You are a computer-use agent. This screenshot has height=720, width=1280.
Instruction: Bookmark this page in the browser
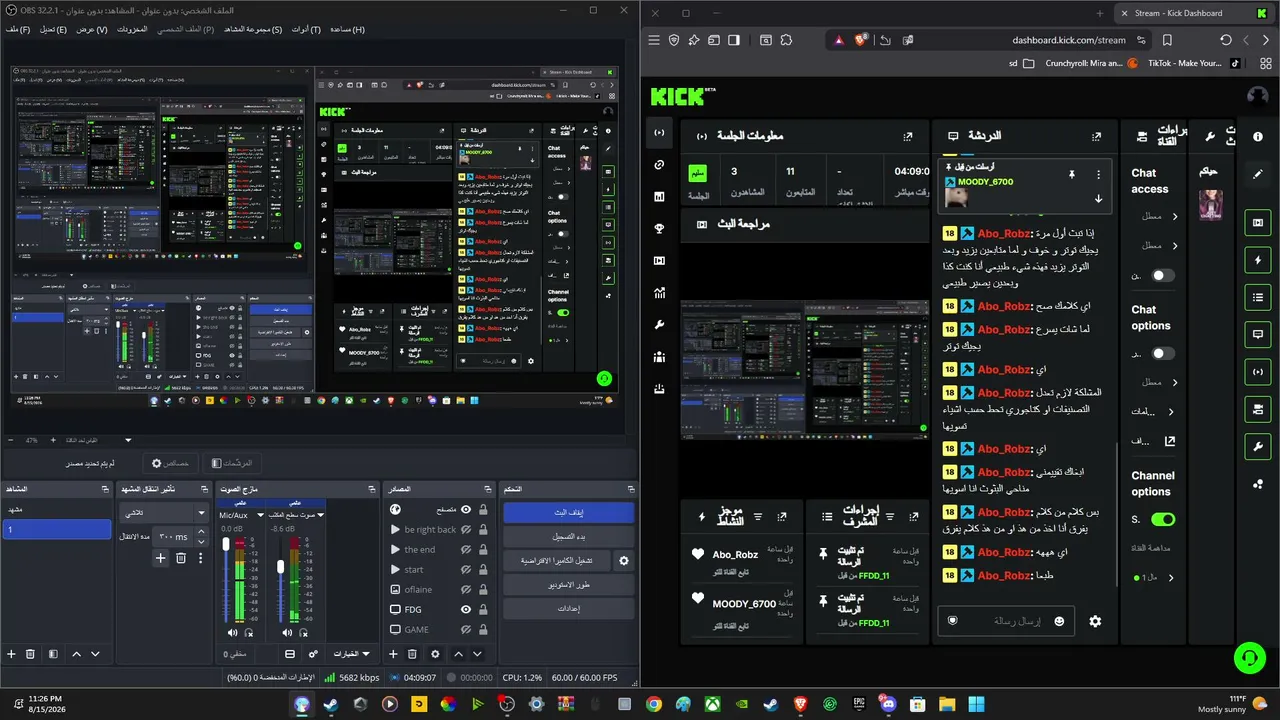point(1167,40)
